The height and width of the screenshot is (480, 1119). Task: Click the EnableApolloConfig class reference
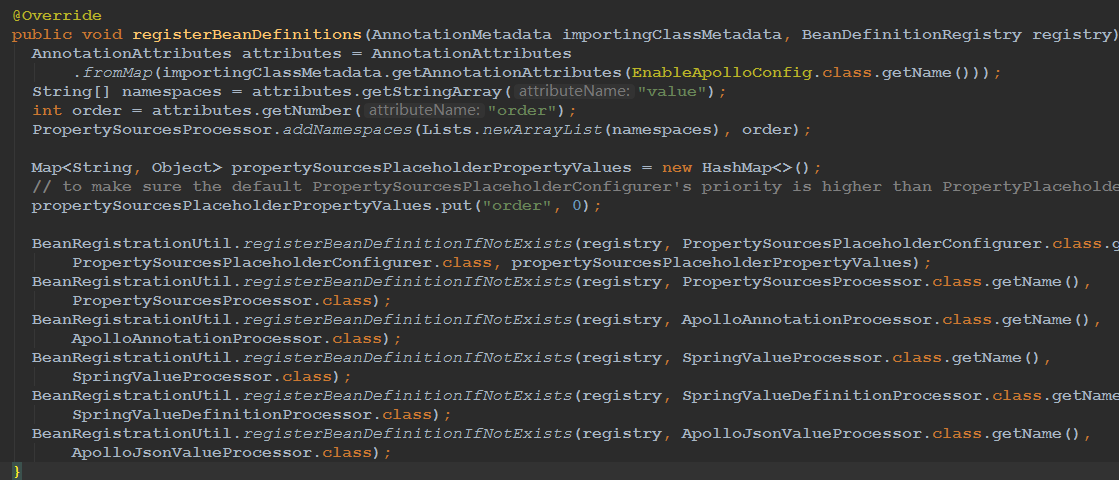[x=722, y=73]
